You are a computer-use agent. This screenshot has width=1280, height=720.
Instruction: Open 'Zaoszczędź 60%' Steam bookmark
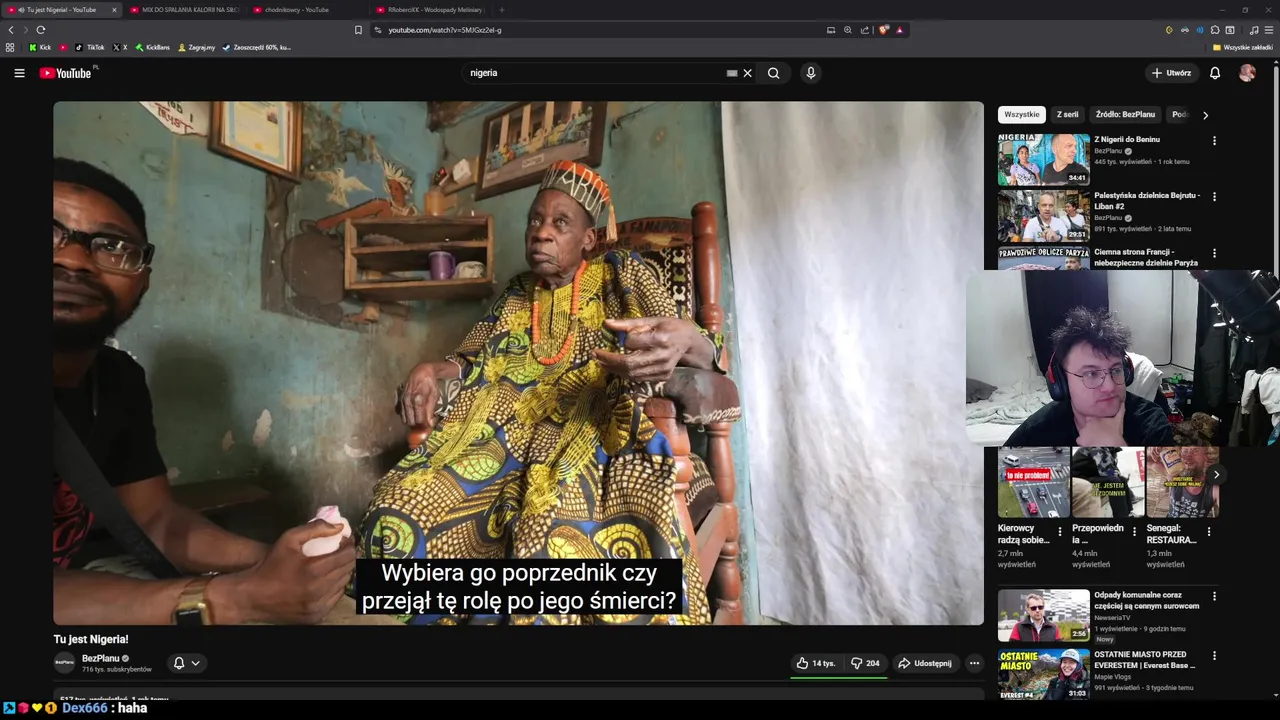pos(257,47)
